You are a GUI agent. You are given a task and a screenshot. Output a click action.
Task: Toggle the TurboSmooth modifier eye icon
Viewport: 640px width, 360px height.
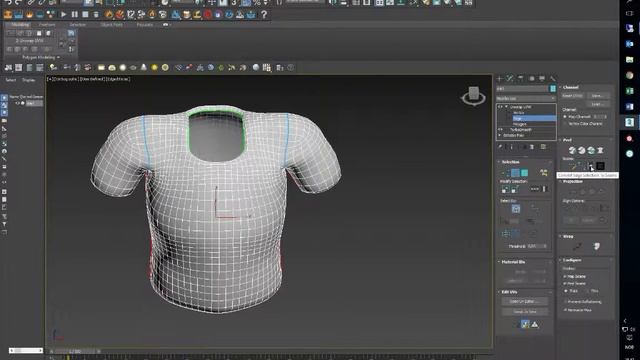pos(500,129)
